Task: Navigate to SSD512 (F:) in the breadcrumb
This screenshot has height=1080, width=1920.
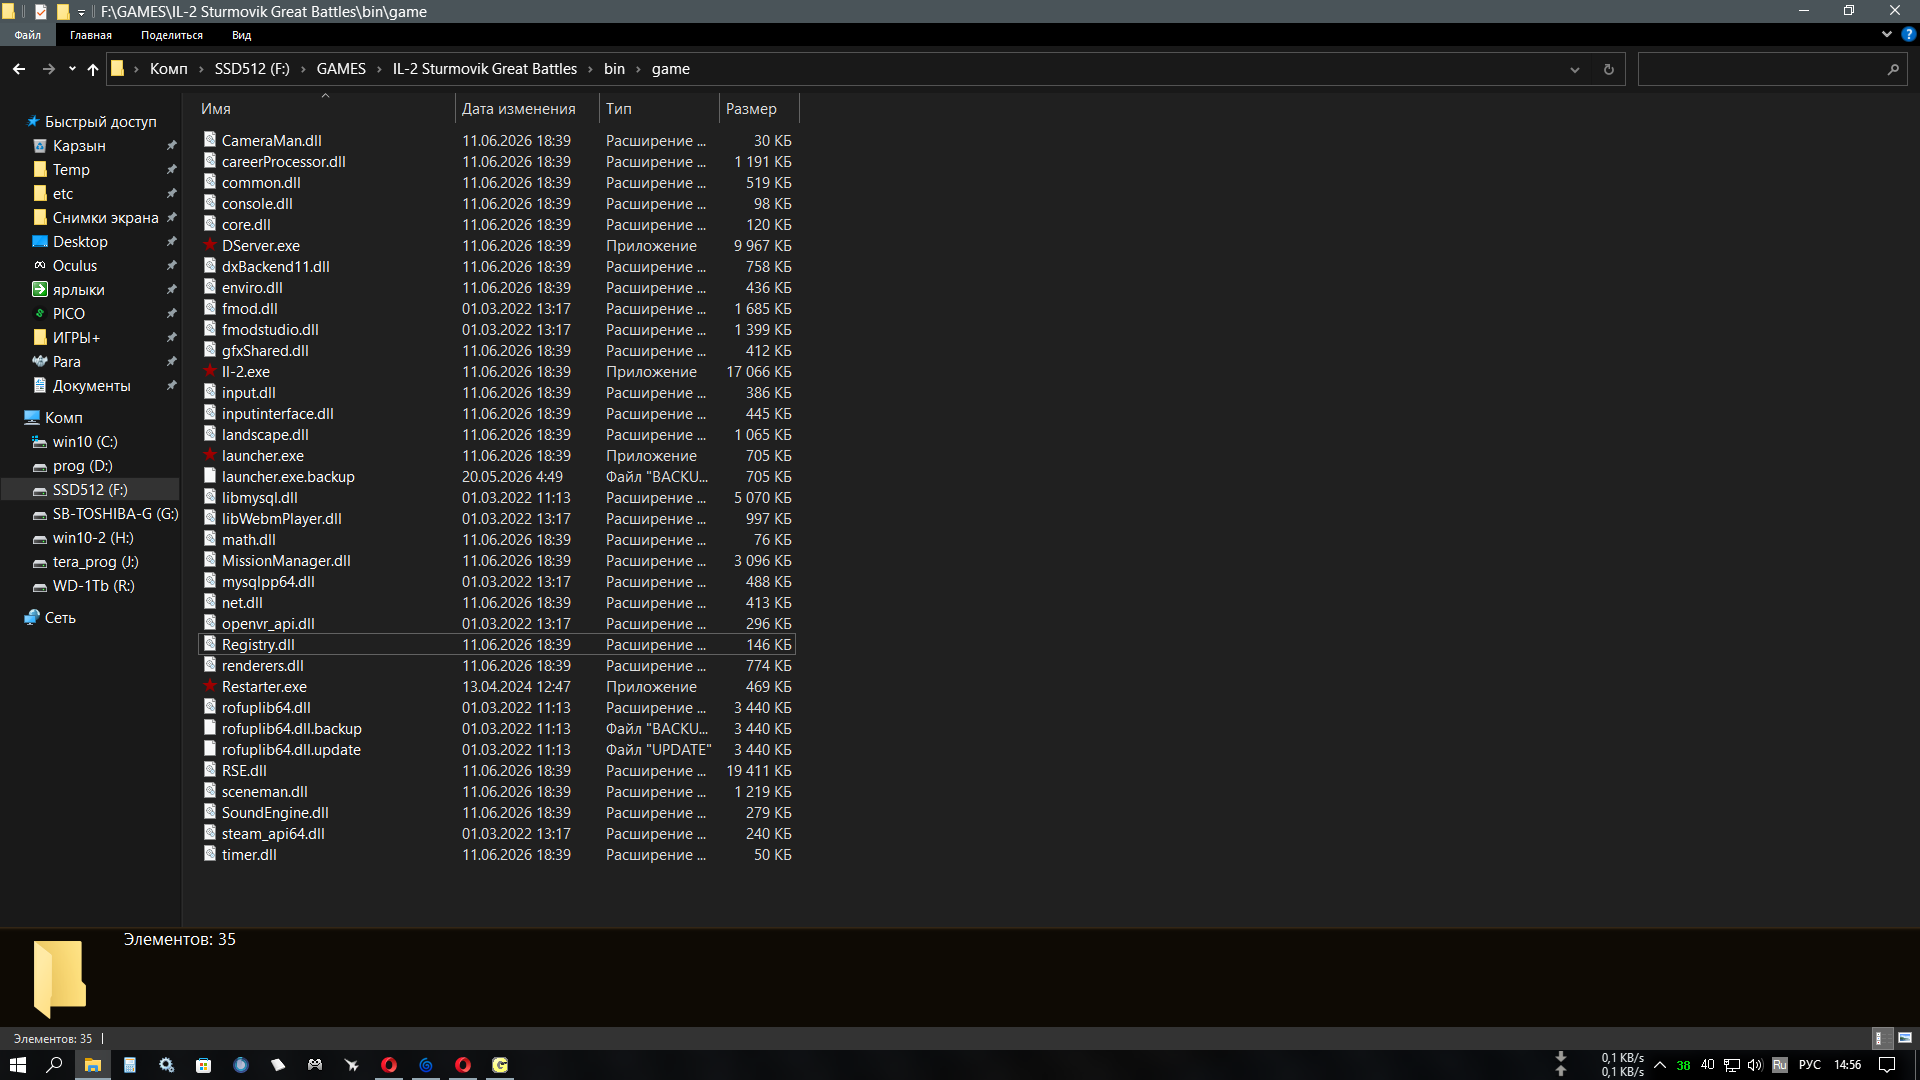Action: [x=252, y=69]
